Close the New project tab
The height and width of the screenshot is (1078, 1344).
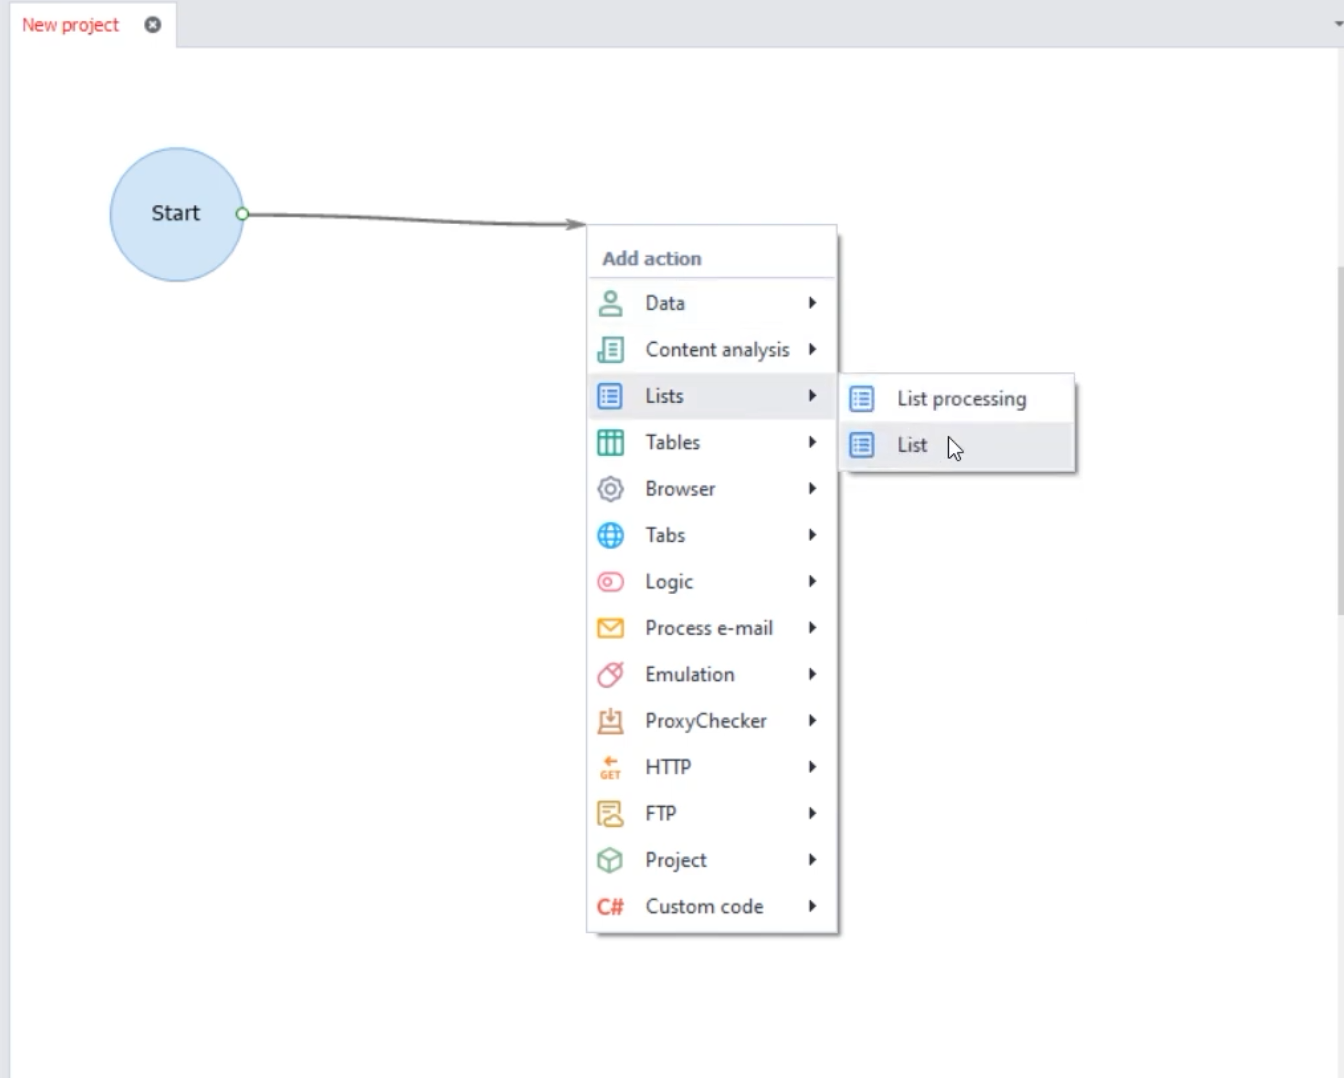(x=153, y=25)
